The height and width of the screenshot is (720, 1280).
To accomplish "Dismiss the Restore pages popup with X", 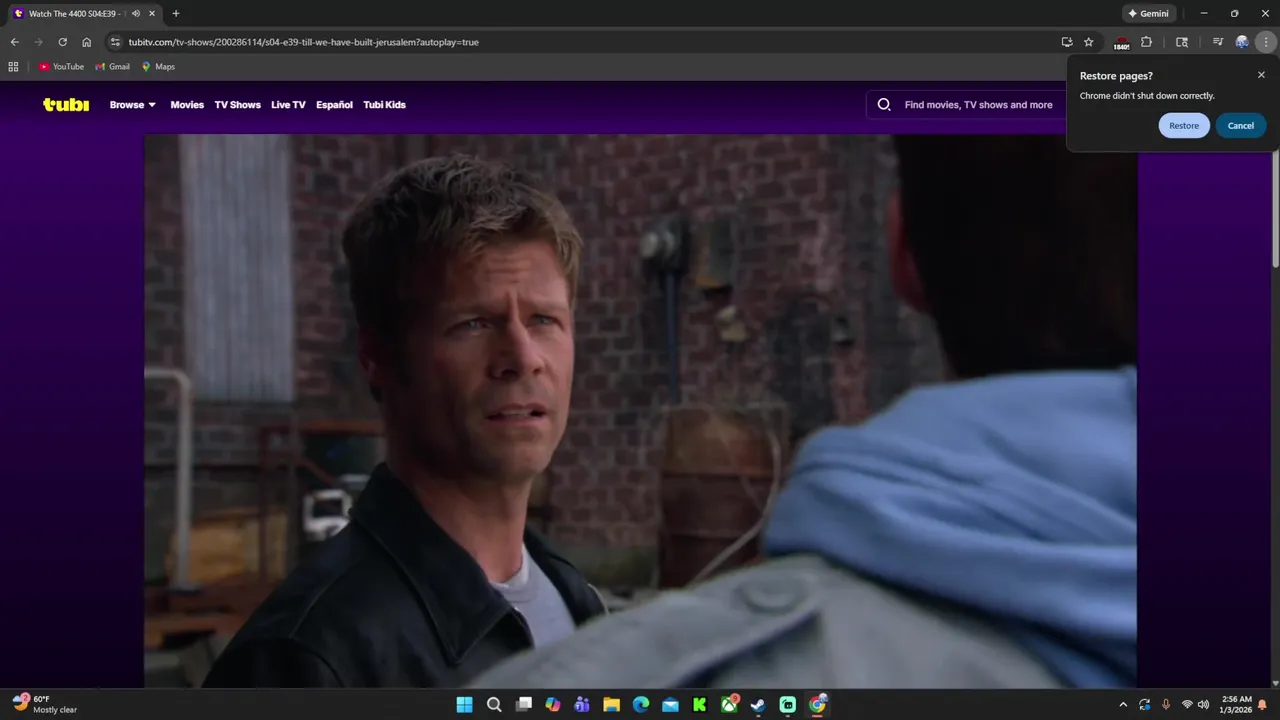I will coord(1261,75).
